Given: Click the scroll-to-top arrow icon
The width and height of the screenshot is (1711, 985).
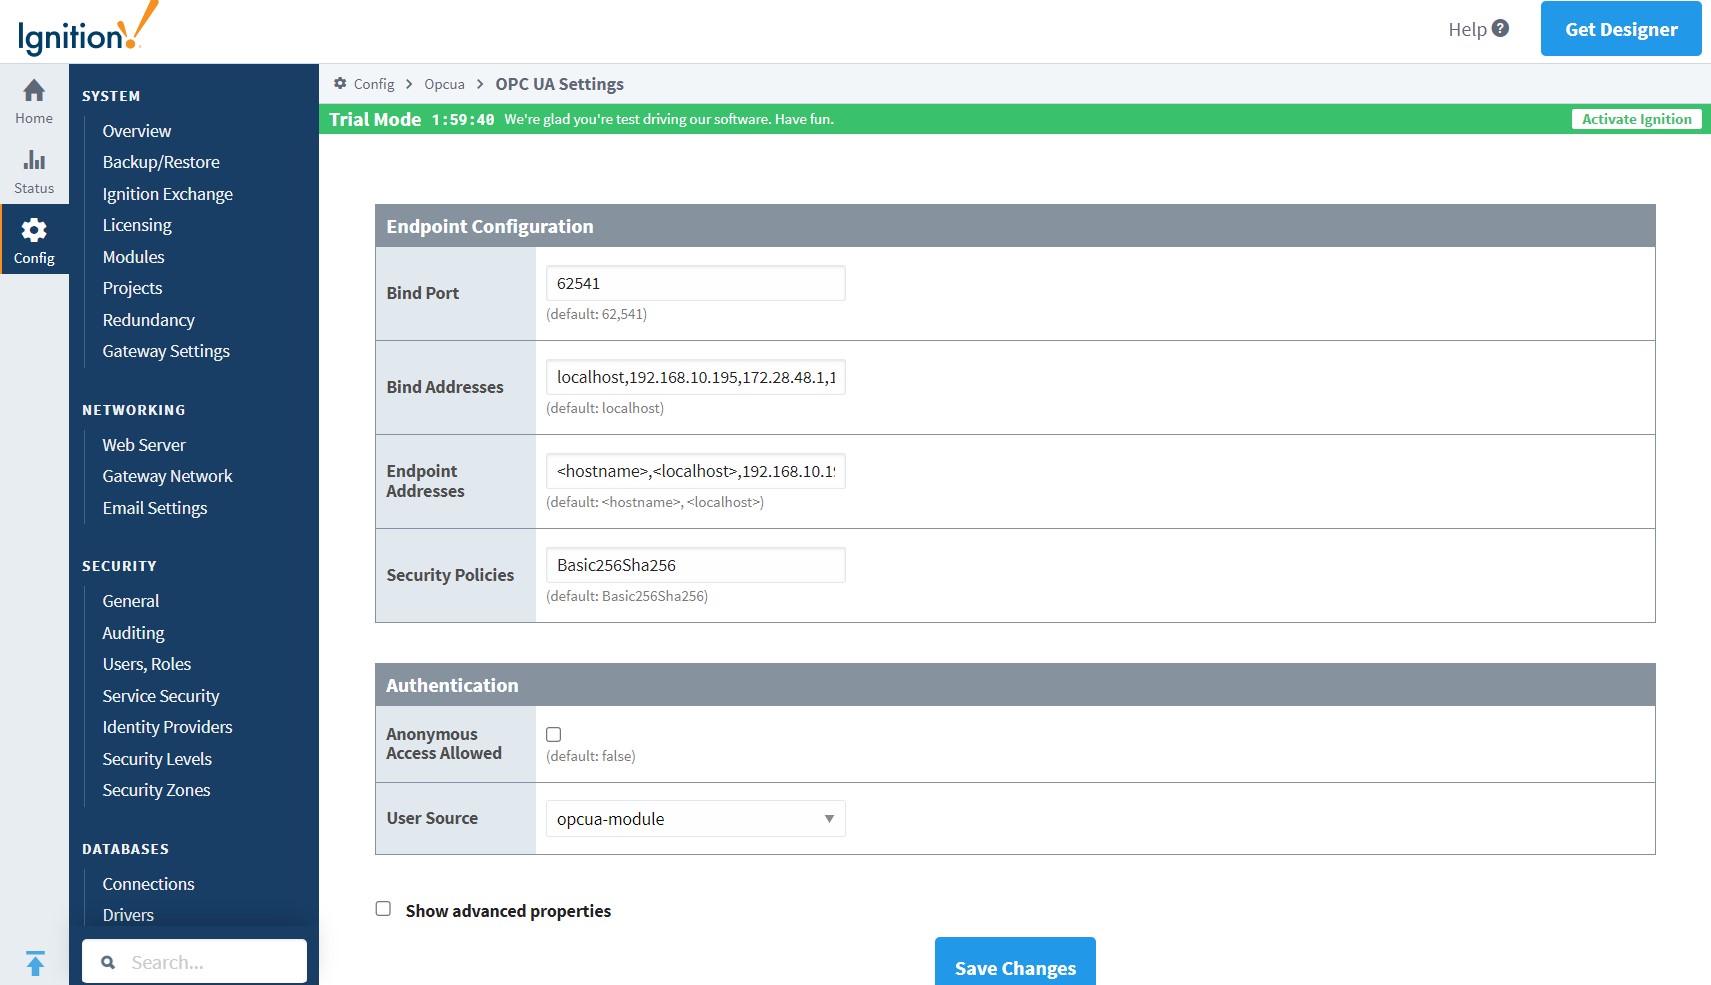Looking at the screenshot, I should 35,963.
